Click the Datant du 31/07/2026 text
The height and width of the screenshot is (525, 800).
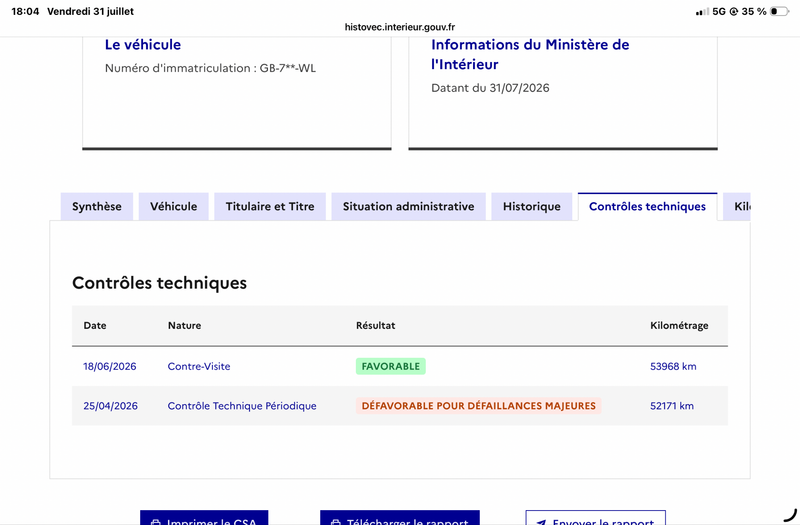[x=490, y=88]
